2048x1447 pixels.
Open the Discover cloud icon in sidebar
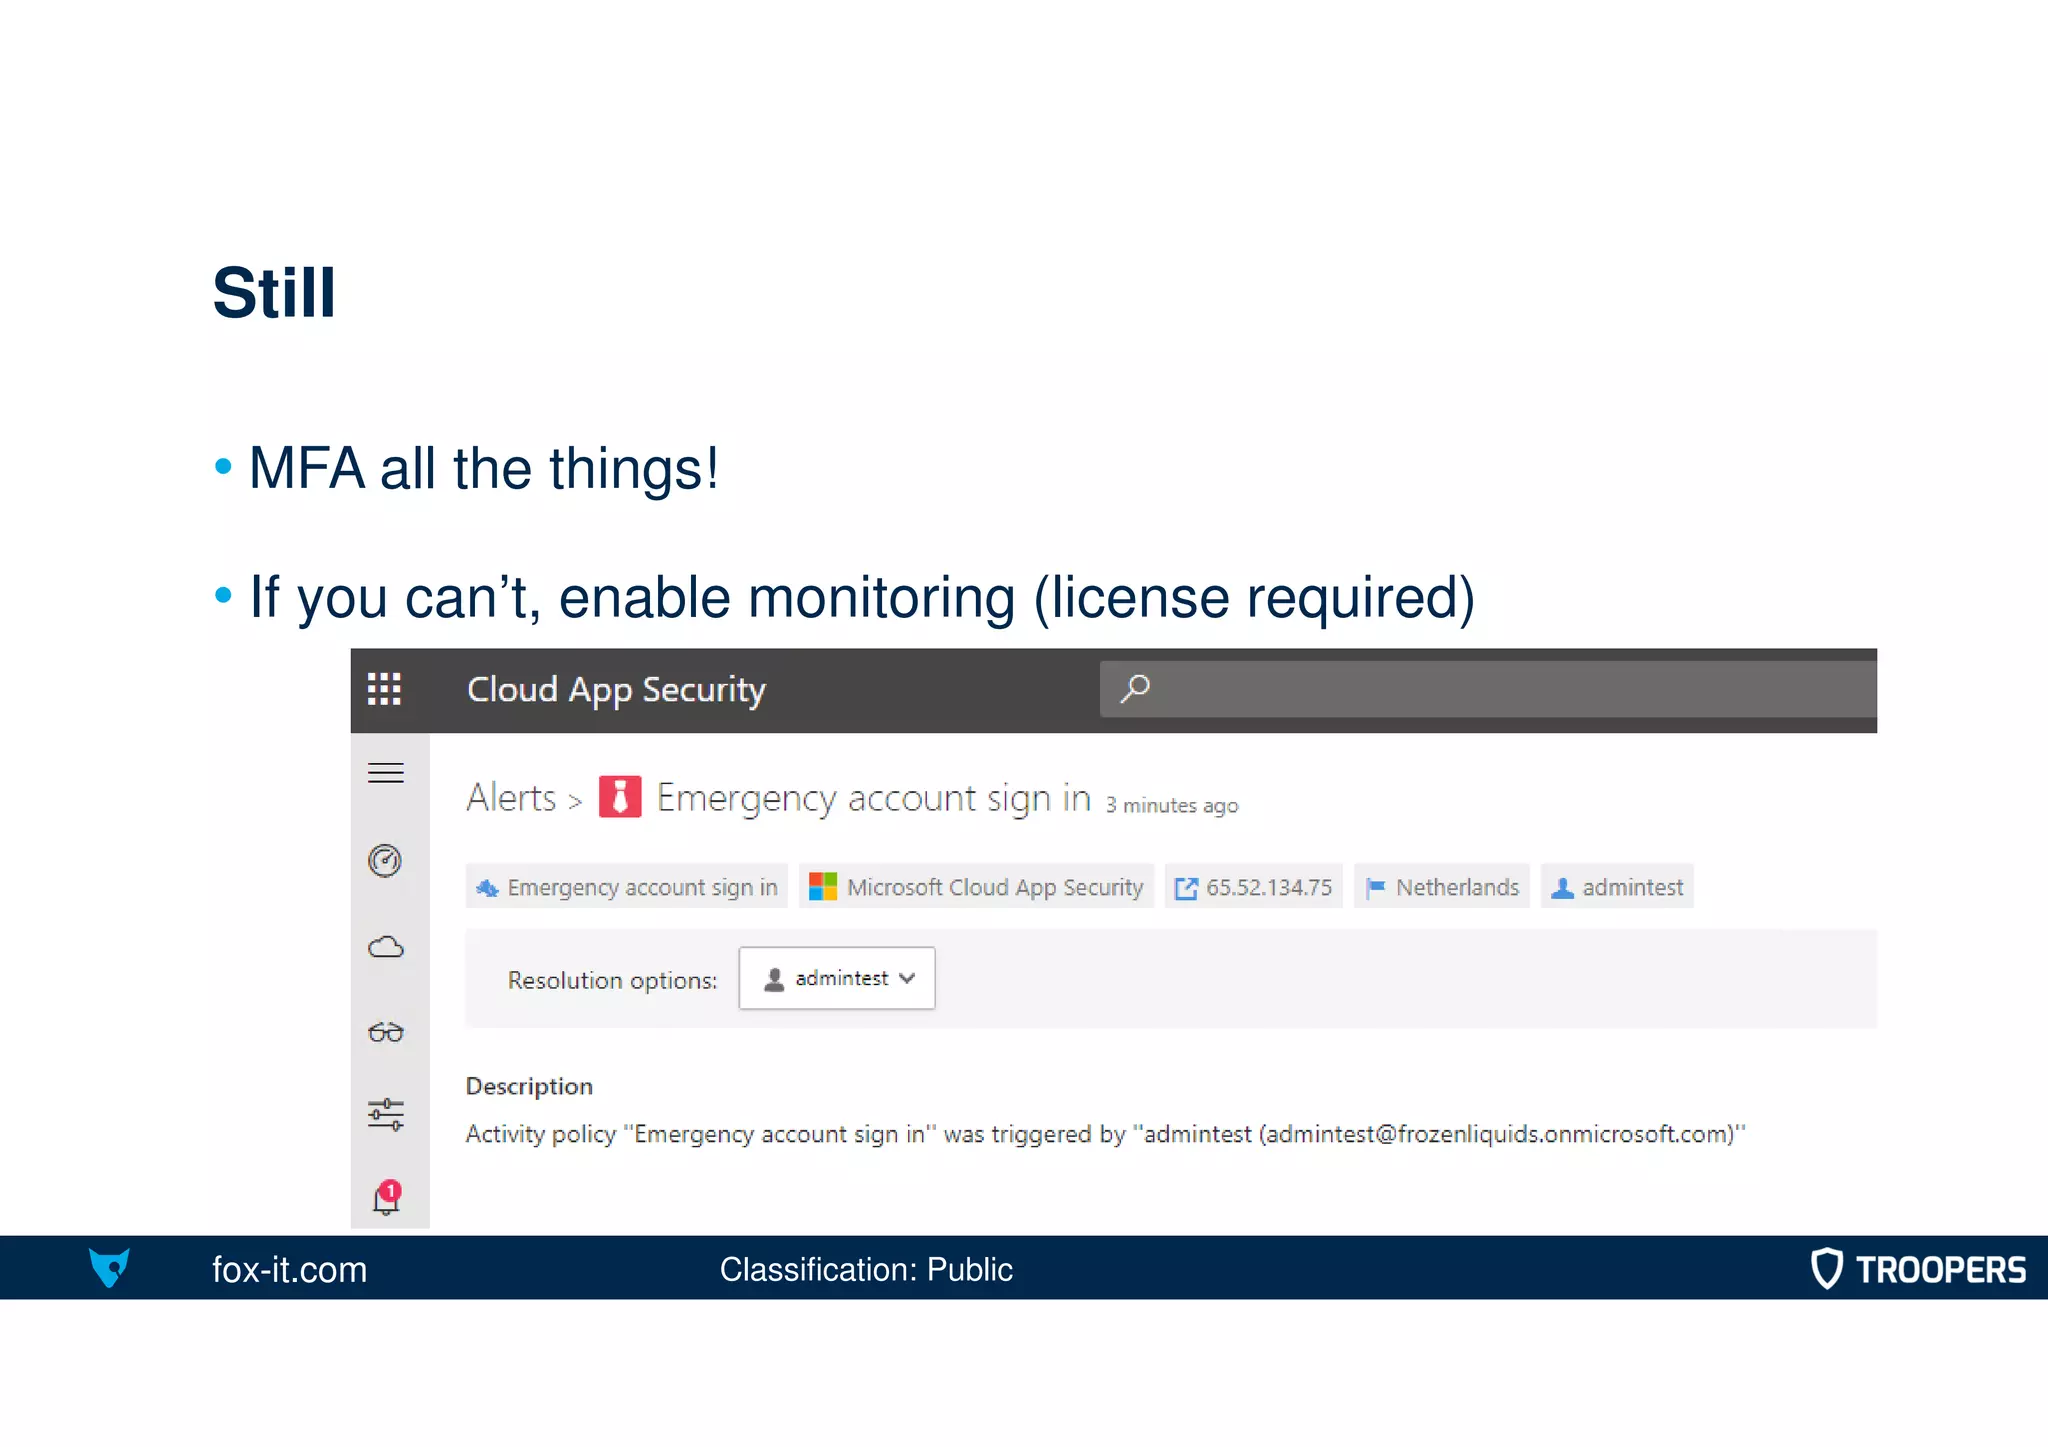click(x=386, y=947)
